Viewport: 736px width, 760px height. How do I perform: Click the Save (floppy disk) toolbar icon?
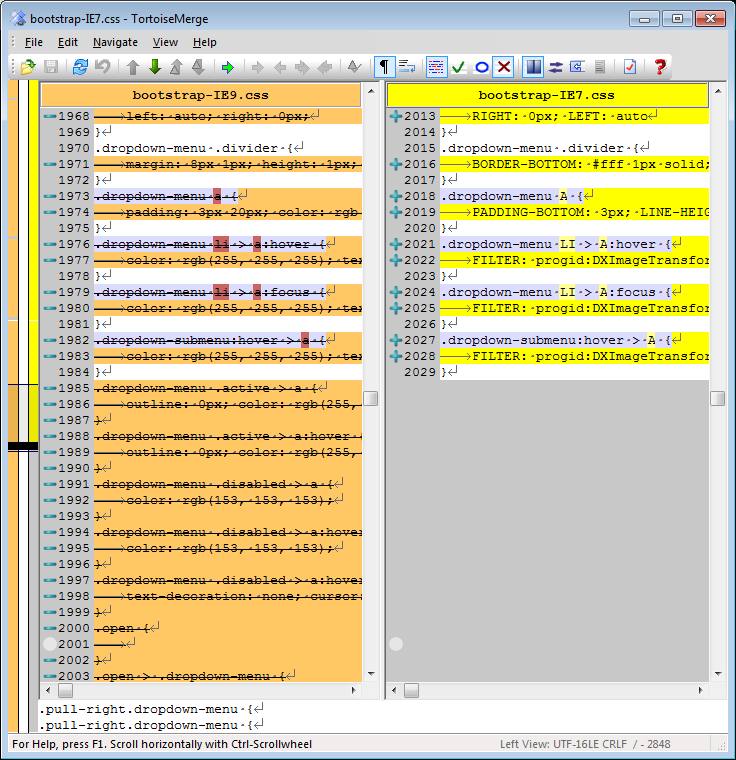point(51,66)
